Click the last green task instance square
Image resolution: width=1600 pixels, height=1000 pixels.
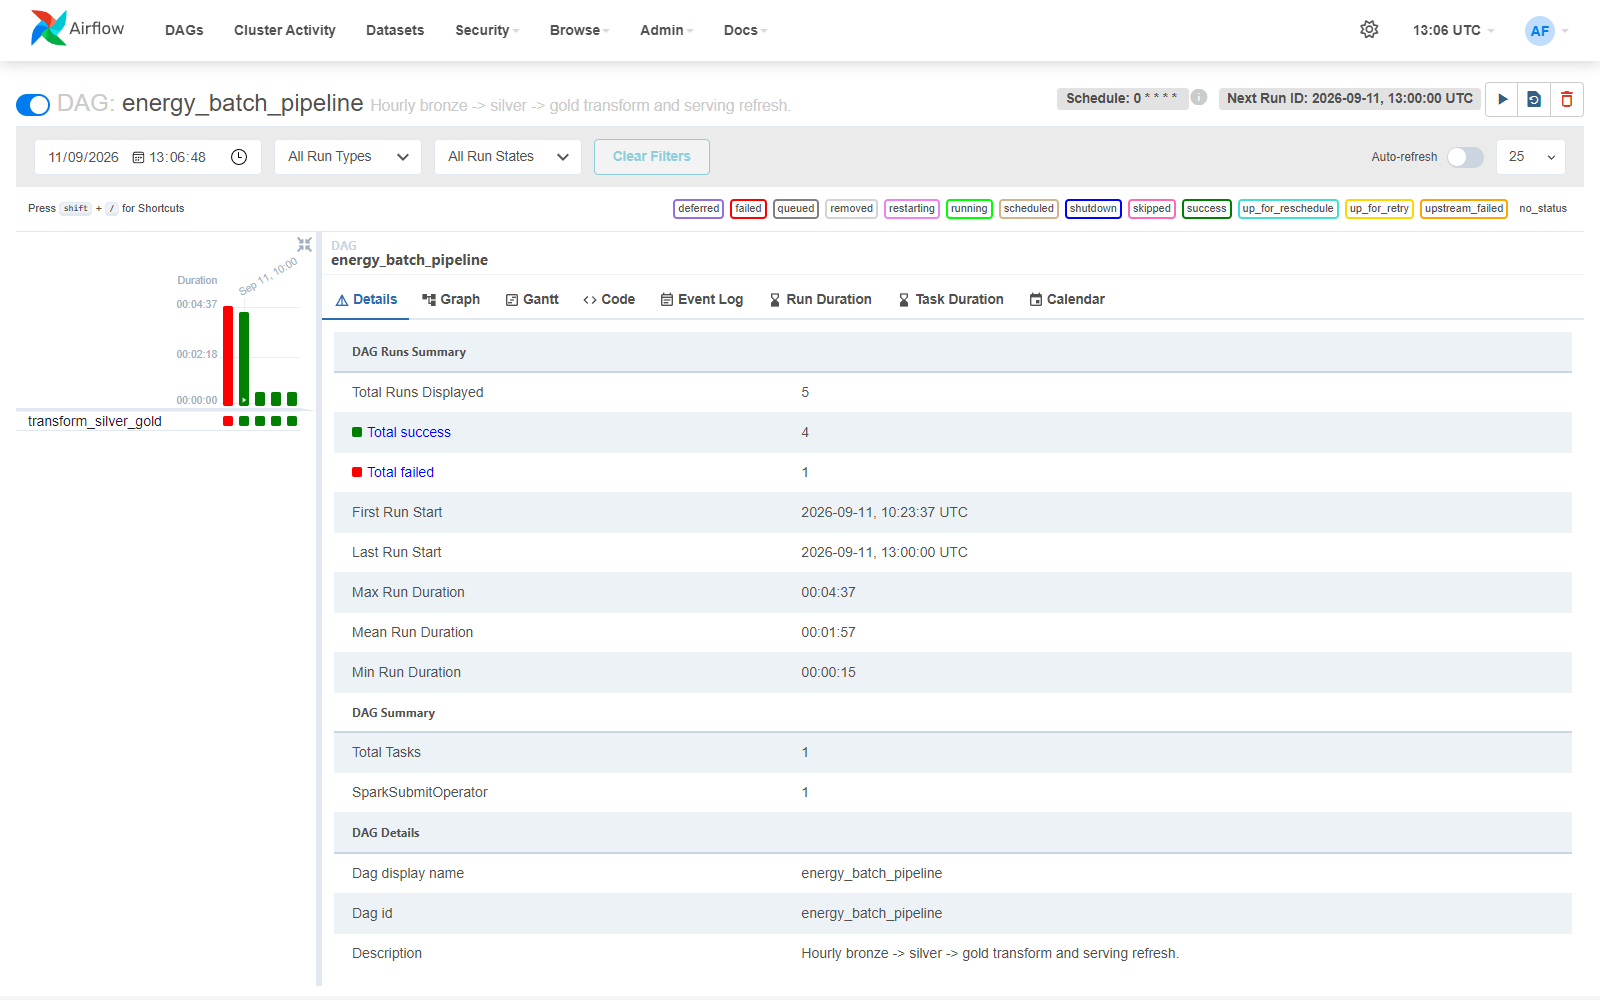point(292,421)
